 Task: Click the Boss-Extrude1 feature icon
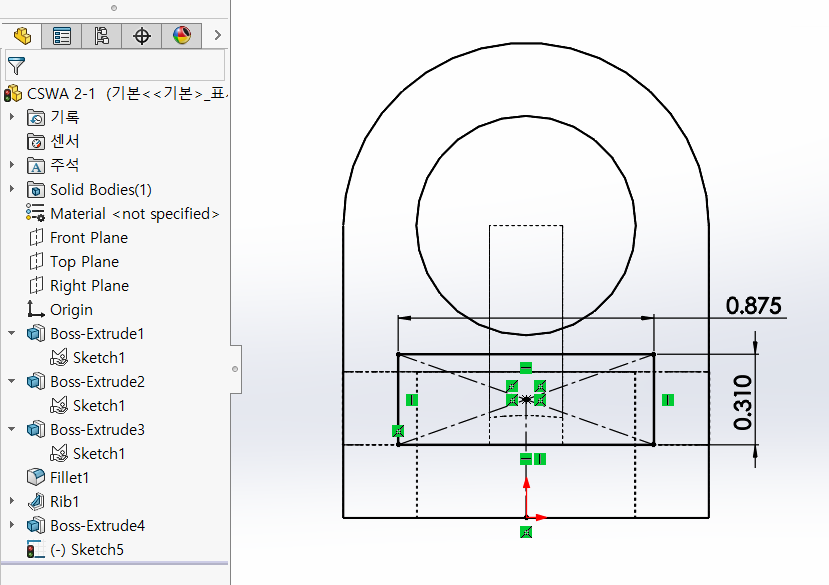pyautogui.click(x=35, y=334)
